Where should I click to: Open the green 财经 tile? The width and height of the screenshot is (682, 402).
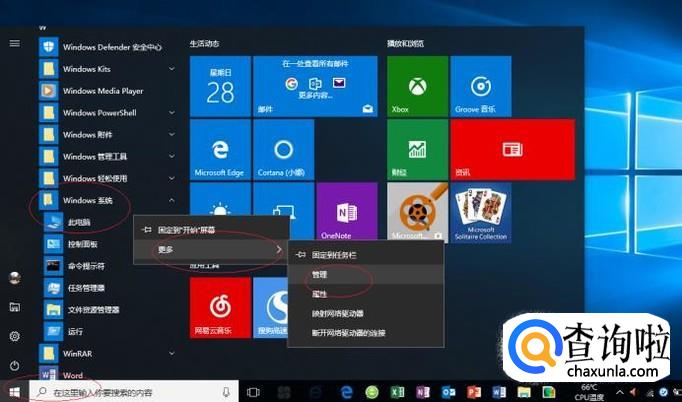click(x=417, y=150)
